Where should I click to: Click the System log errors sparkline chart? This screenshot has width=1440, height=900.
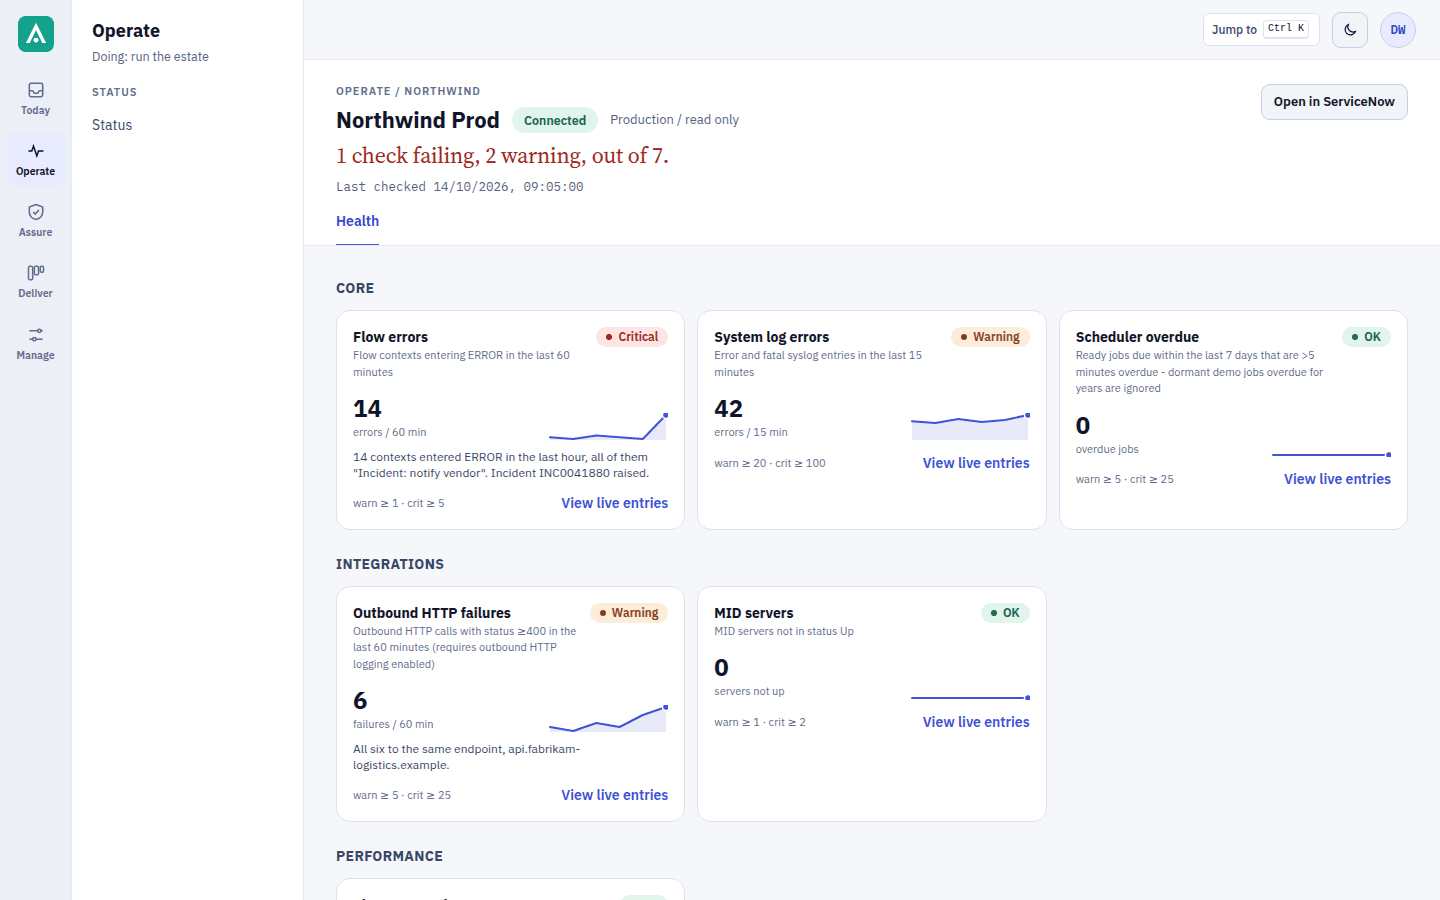point(970,427)
